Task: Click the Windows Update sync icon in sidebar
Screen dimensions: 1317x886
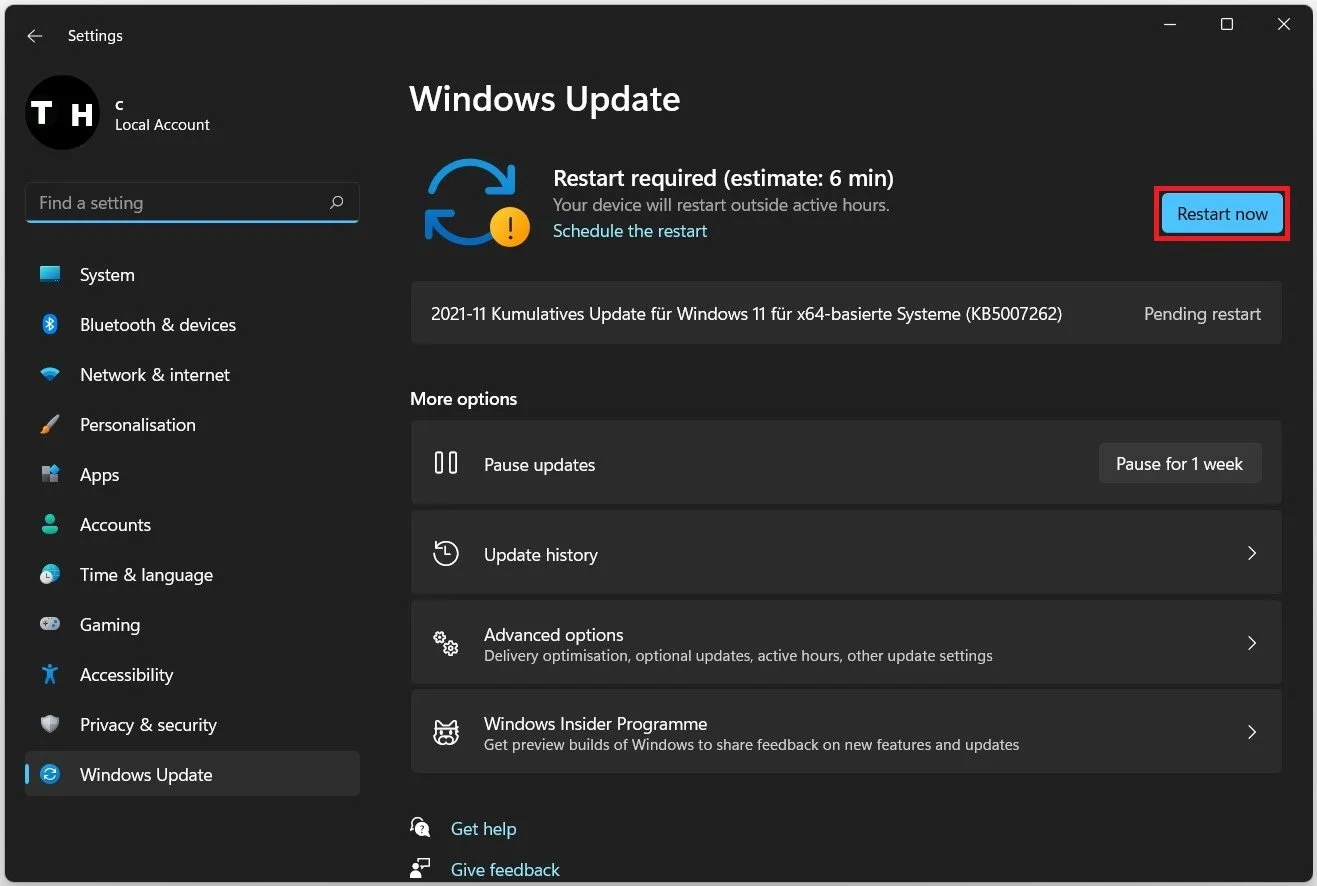Action: click(x=50, y=775)
